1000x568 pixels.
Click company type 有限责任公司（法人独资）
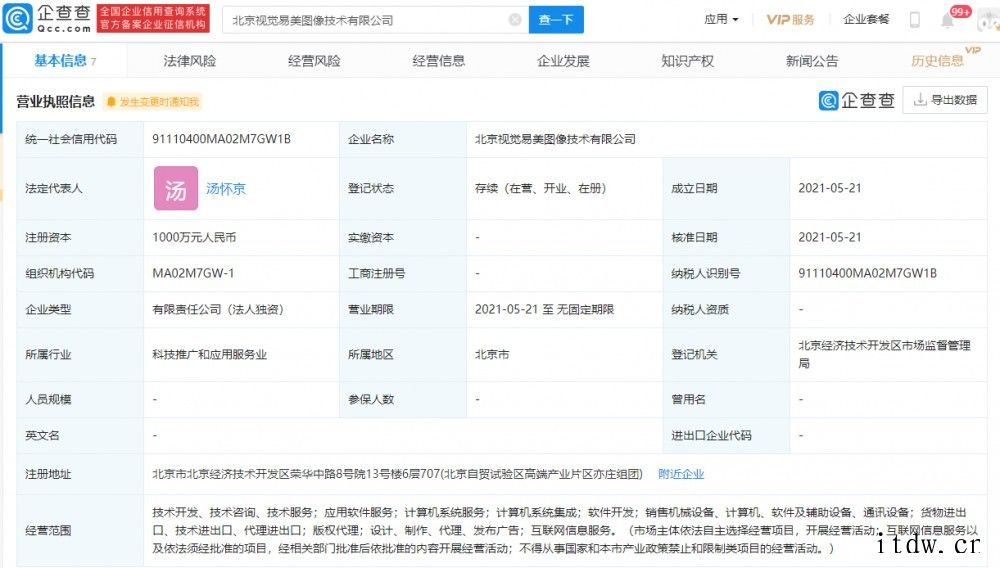pos(217,309)
